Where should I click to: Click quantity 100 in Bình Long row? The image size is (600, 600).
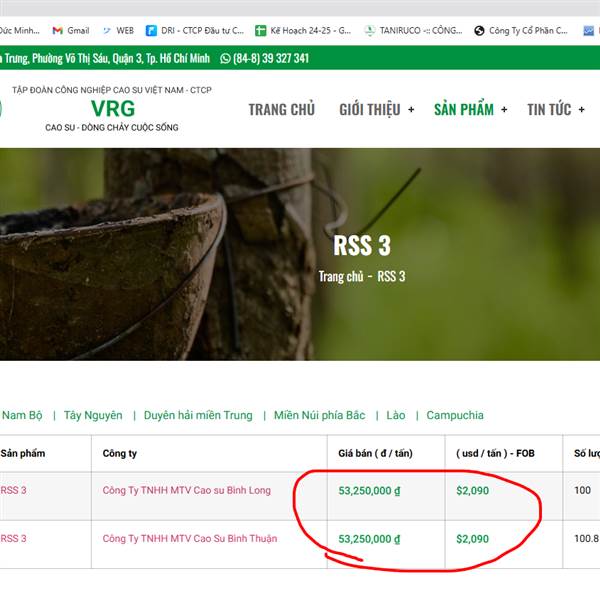point(582,490)
